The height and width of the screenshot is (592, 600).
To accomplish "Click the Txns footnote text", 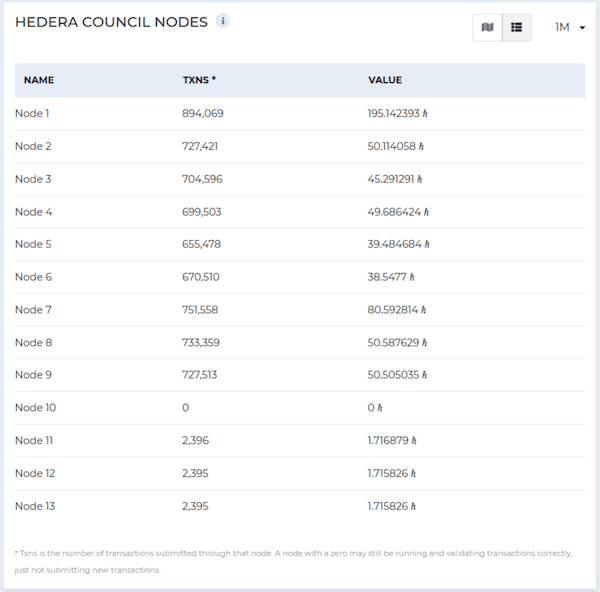I will (293, 562).
